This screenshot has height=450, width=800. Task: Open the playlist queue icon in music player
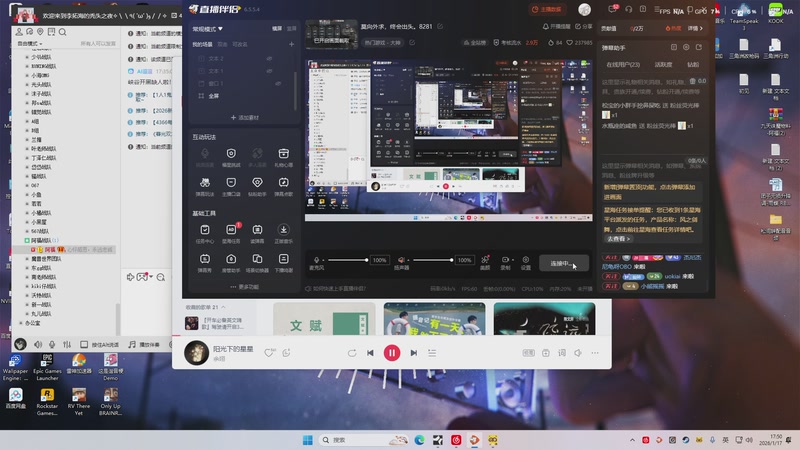tap(432, 353)
